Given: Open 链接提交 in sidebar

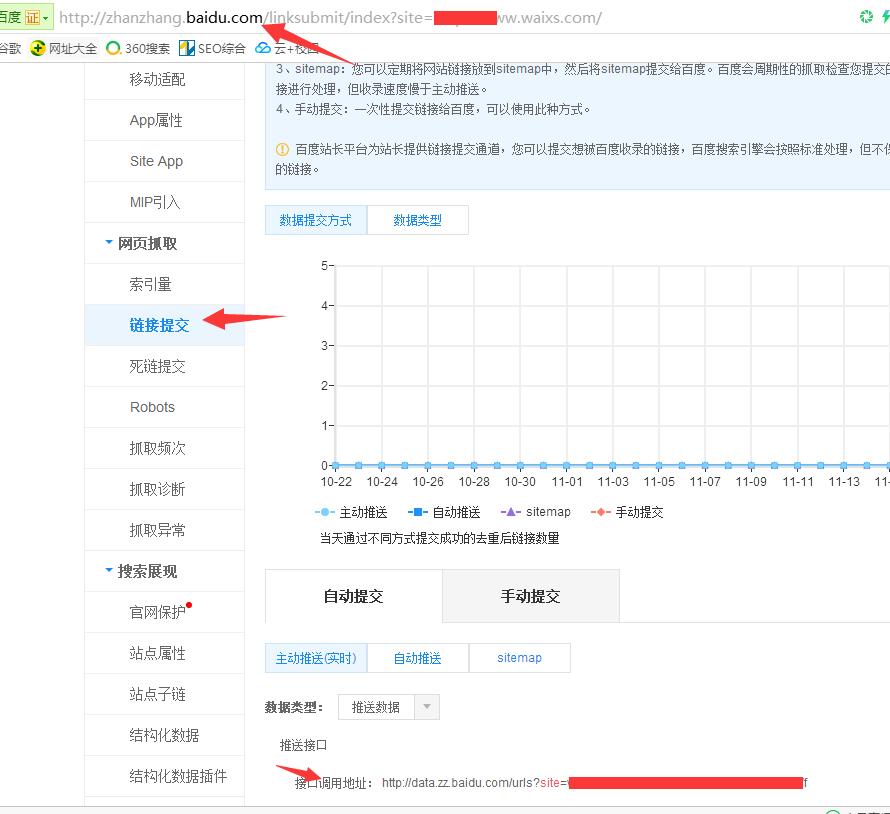Looking at the screenshot, I should tap(165, 325).
